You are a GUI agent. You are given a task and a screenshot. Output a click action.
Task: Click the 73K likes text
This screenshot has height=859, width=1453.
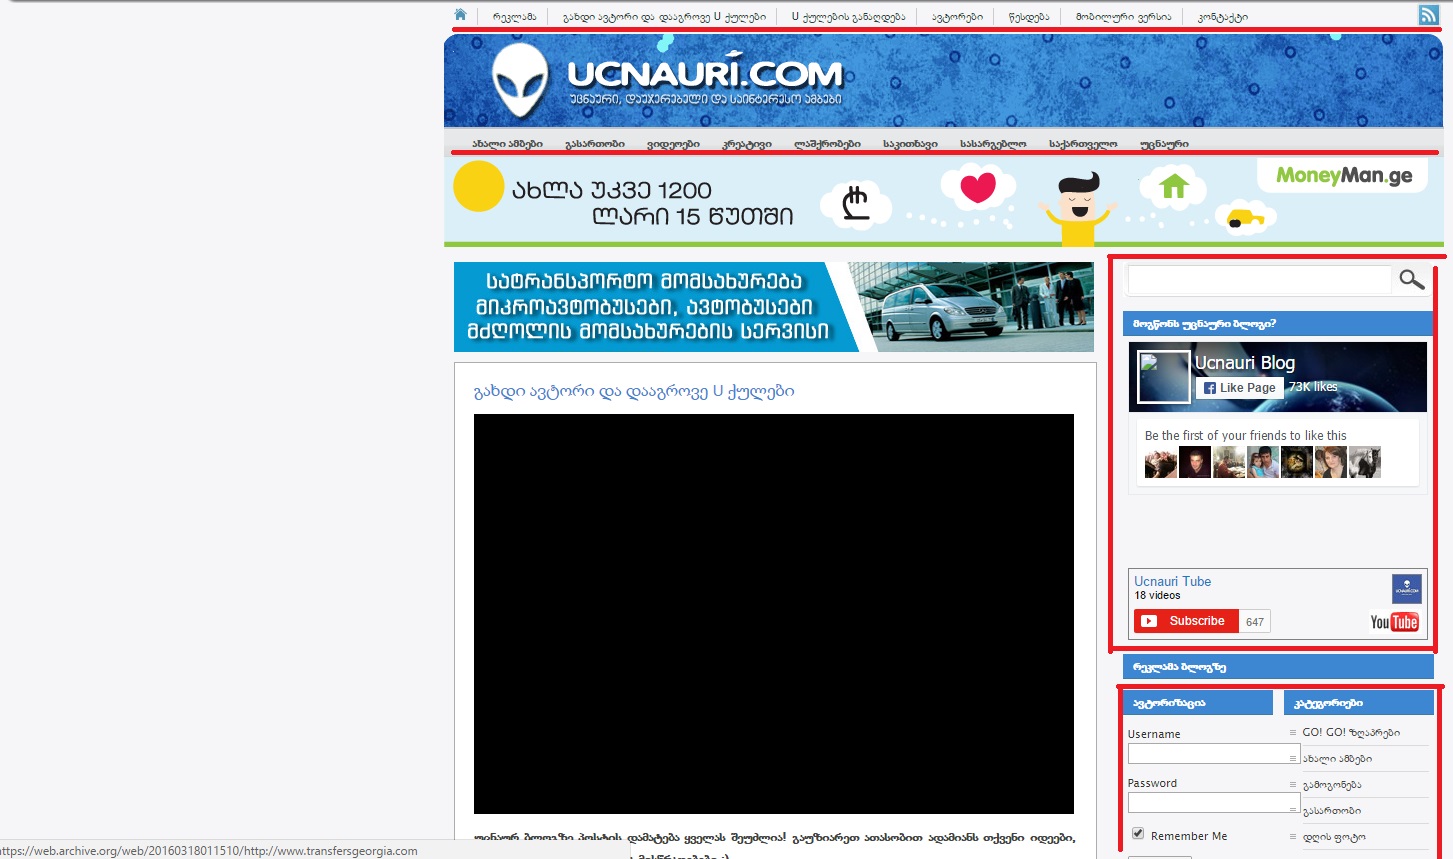tap(1313, 387)
